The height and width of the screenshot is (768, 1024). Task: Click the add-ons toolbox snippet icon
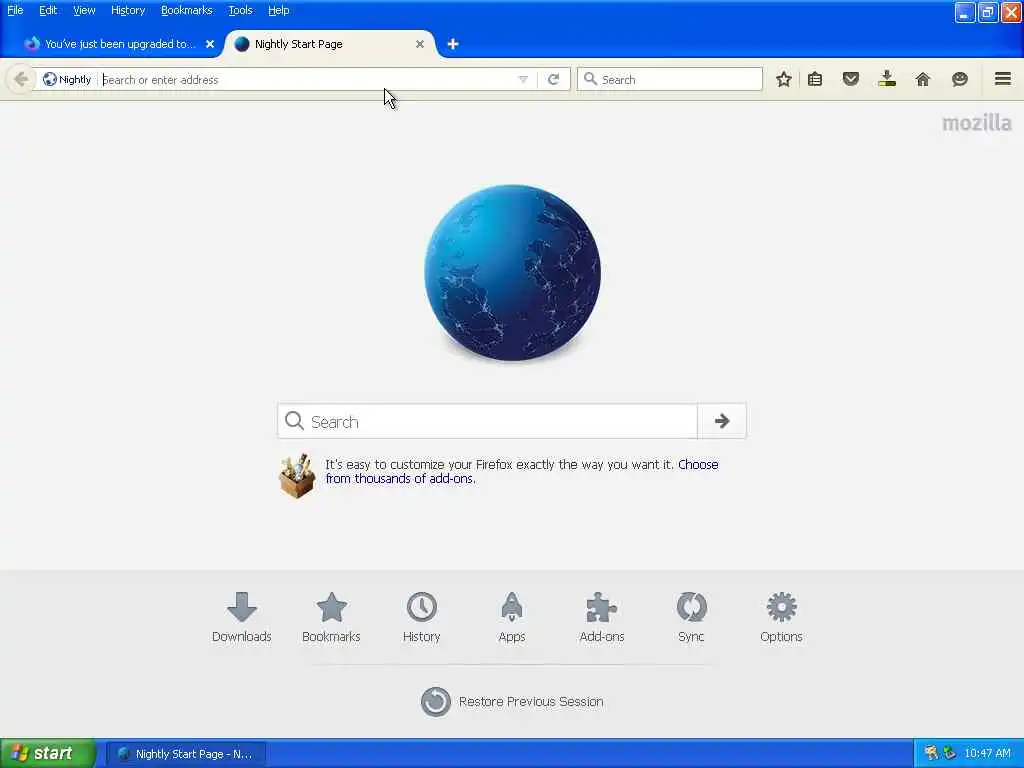point(297,475)
